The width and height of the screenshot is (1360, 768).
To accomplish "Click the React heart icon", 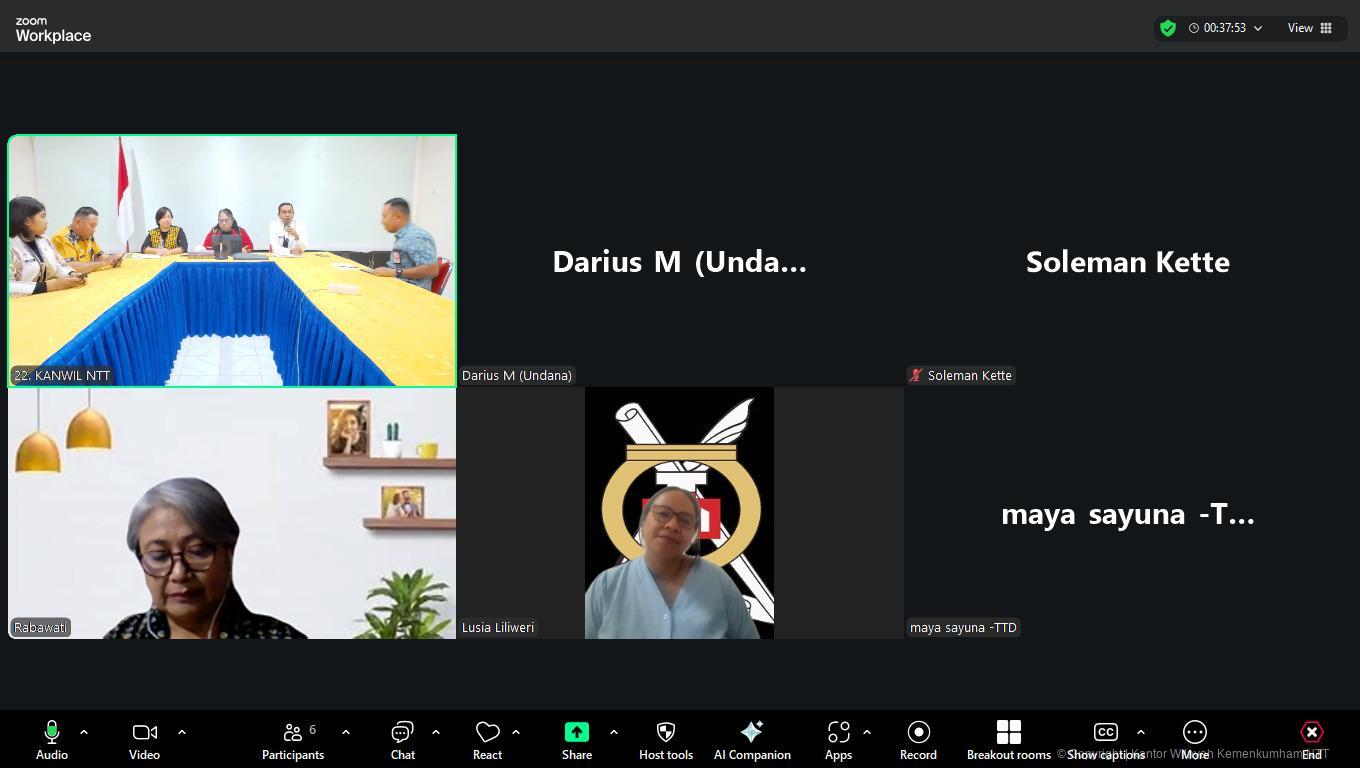I will (487, 740).
